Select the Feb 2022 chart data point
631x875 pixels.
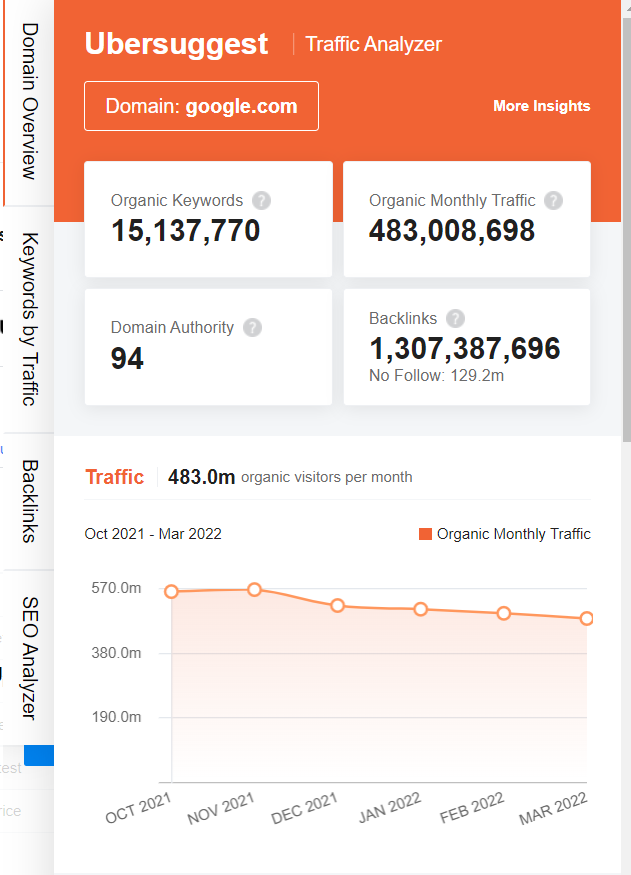[504, 614]
